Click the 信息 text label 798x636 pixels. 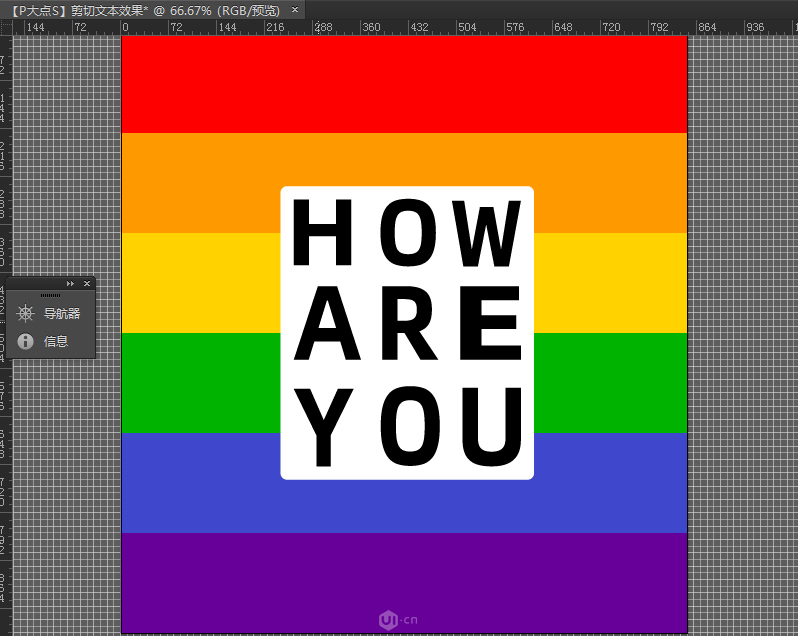point(56,341)
